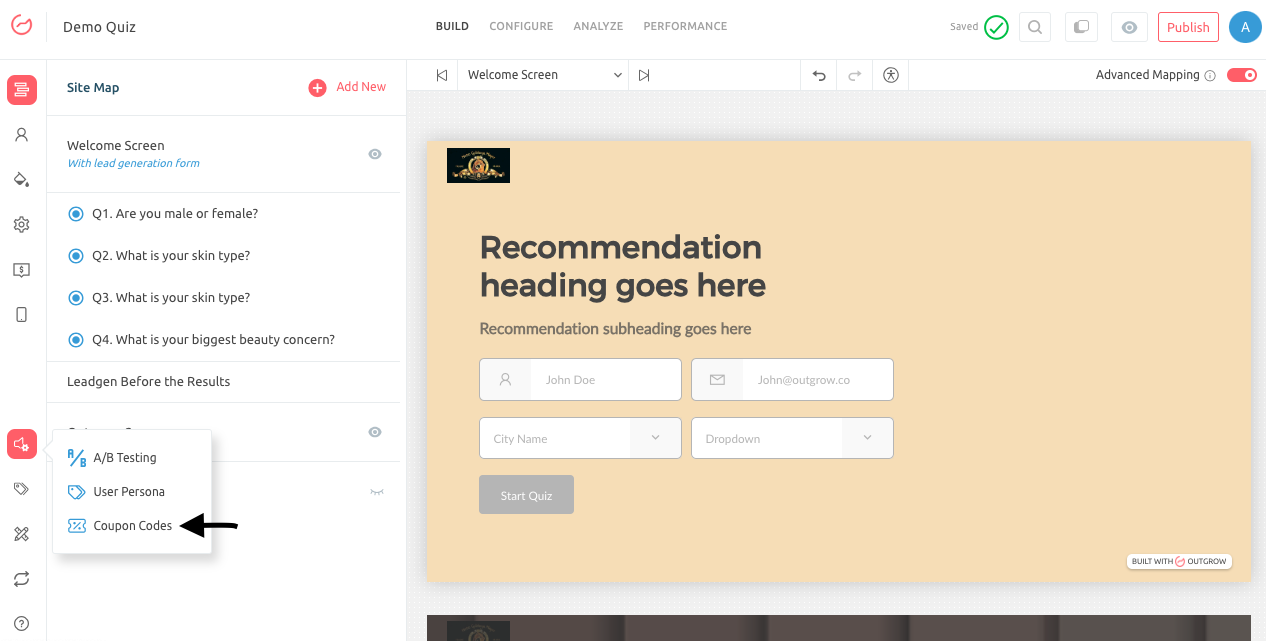1266x641 pixels.
Task: Click the Publish button
Action: (1188, 27)
